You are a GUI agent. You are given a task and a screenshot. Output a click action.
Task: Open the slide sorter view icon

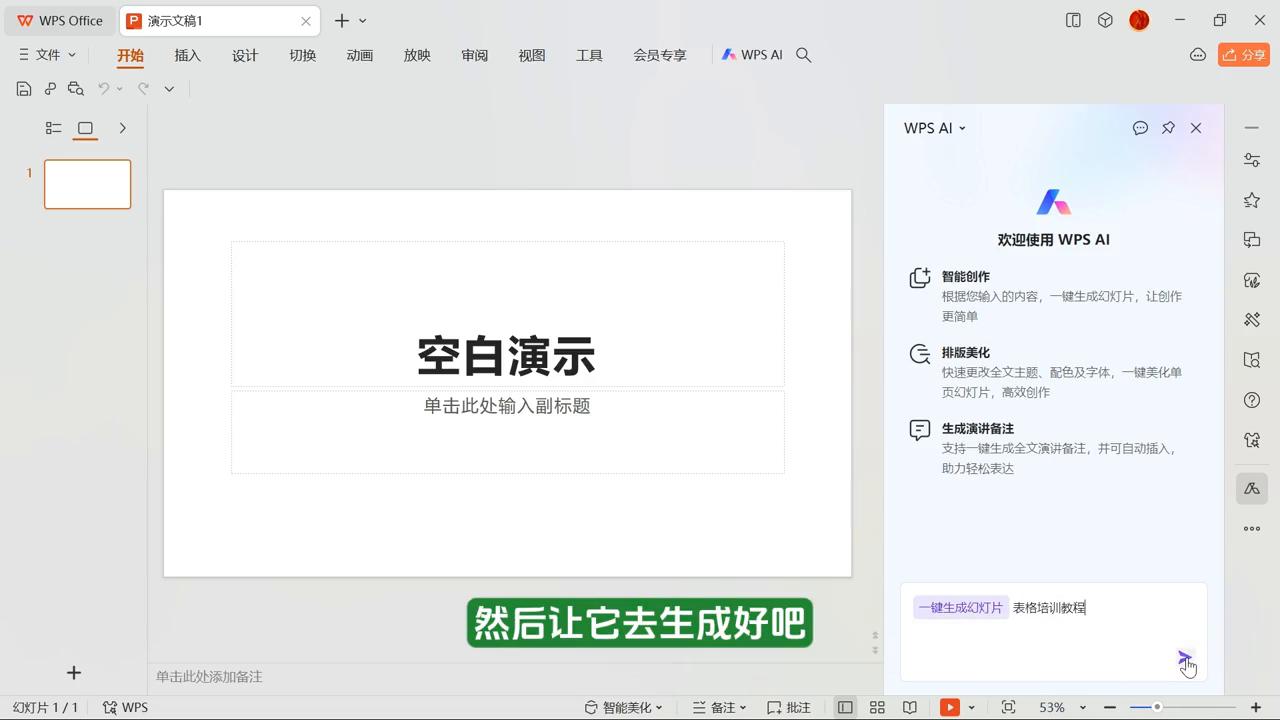point(878,707)
